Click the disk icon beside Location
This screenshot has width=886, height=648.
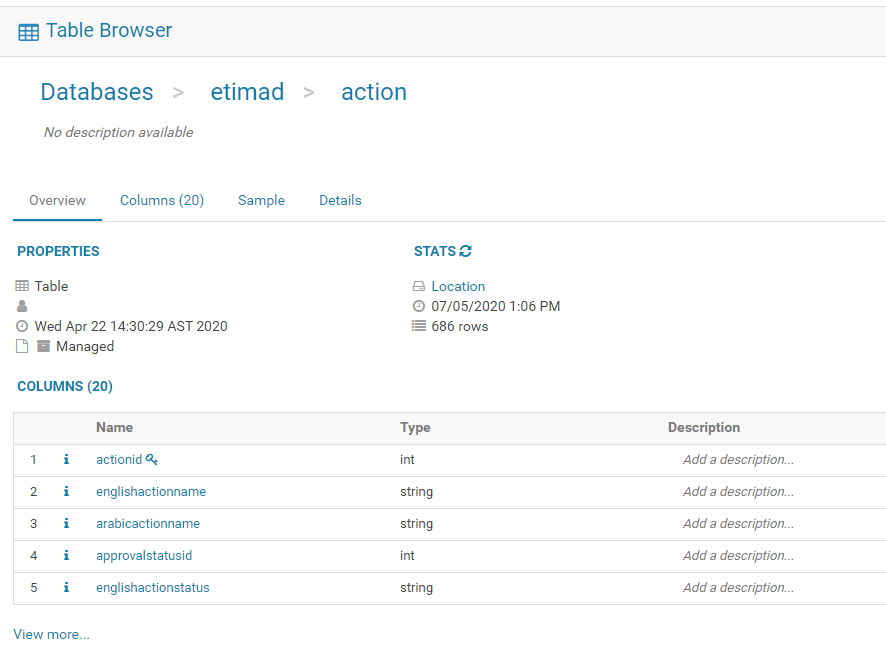419,286
